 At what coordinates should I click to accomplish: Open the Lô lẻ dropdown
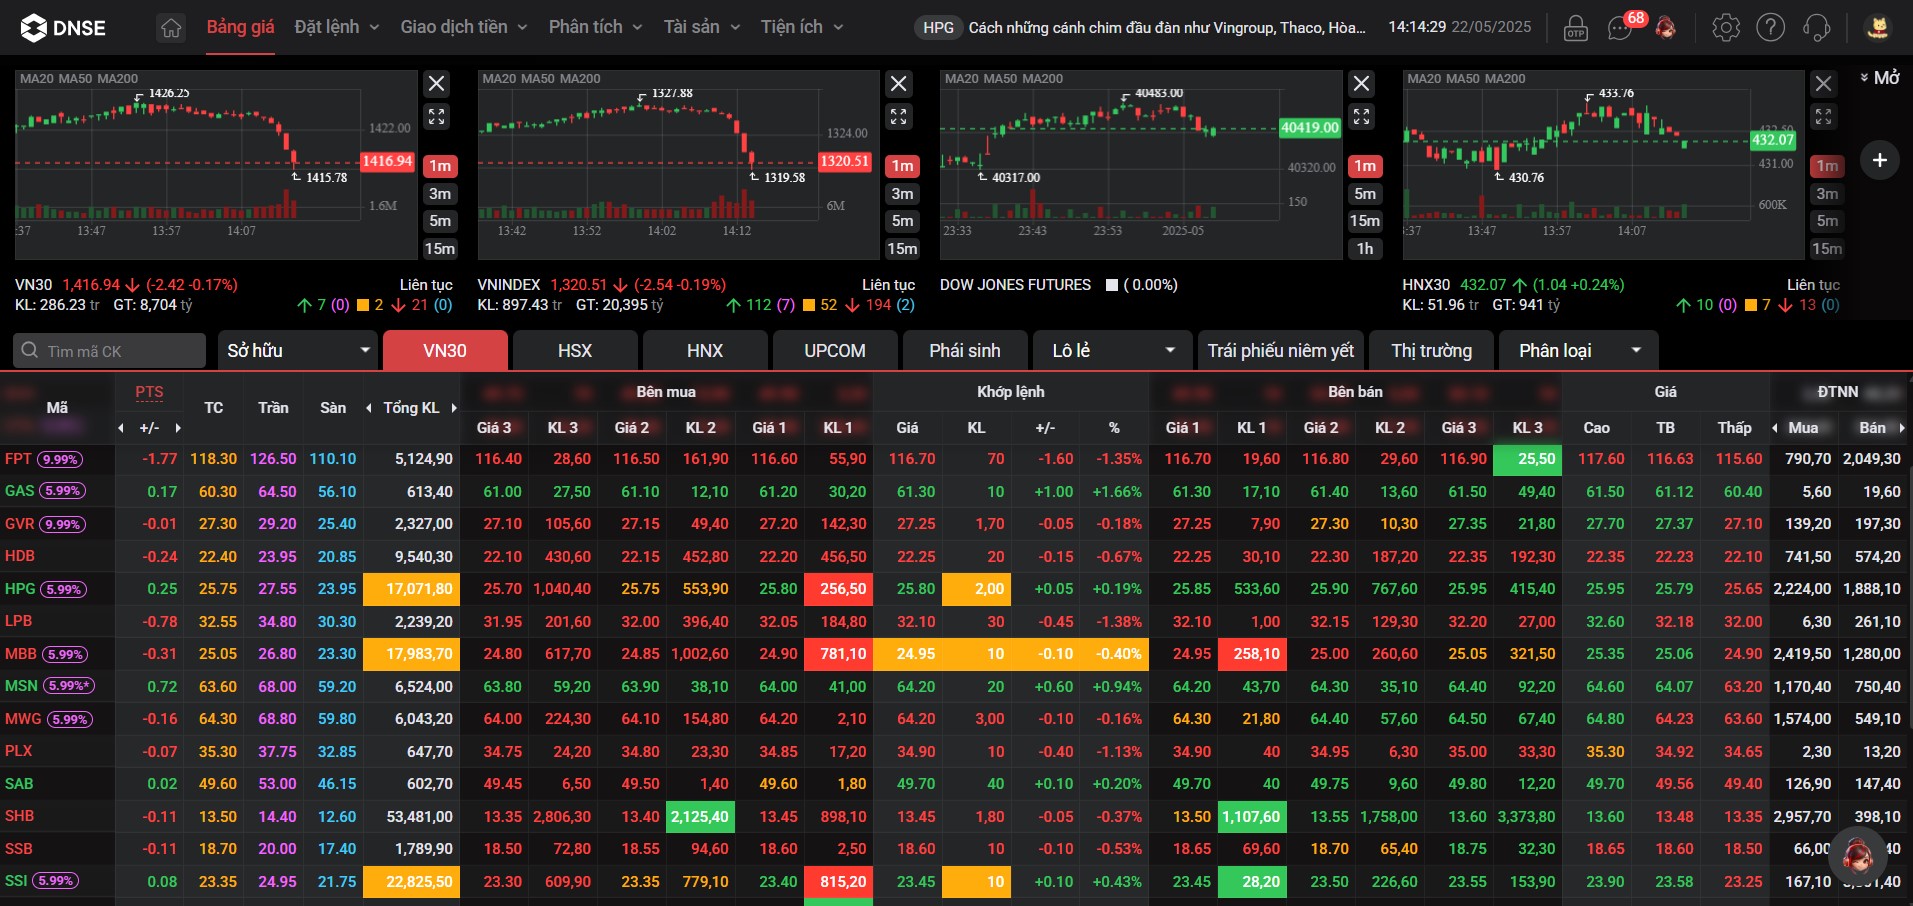(x=1112, y=351)
